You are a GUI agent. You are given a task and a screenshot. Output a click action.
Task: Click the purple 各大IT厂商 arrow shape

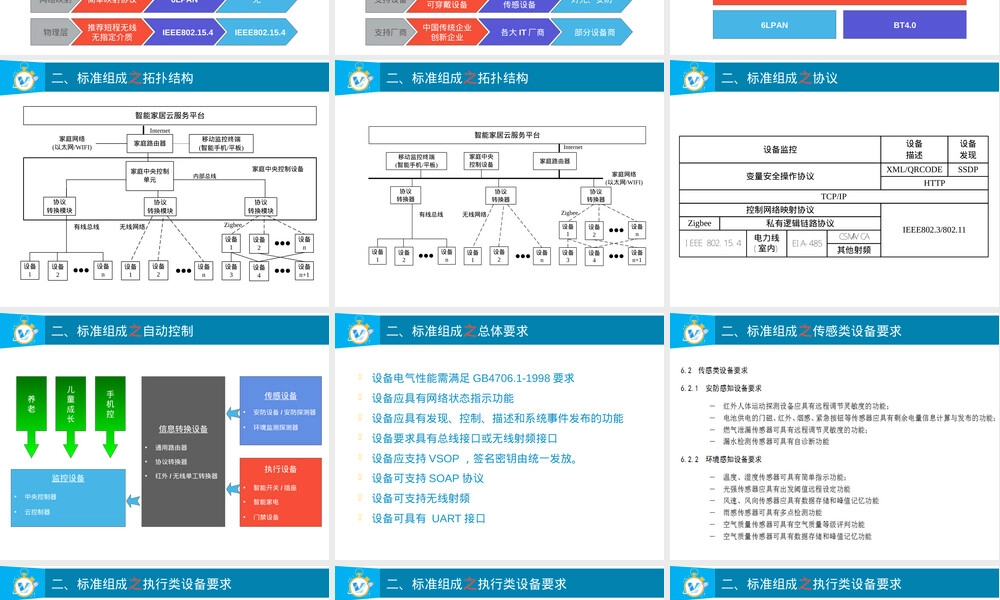[x=519, y=32]
